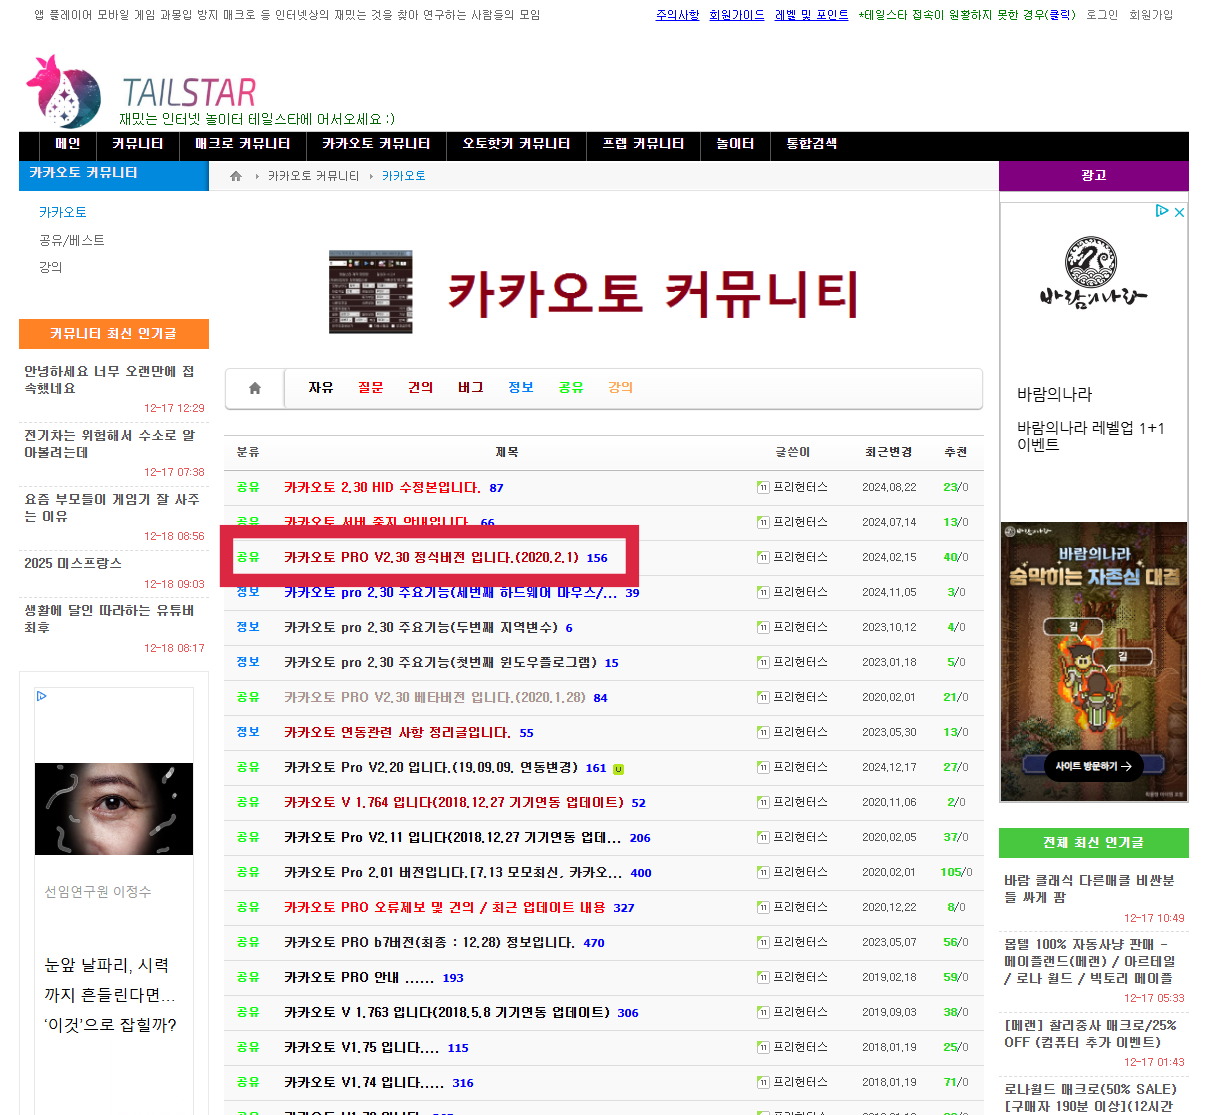Open post 카카오토 pro 2.30 주요기능(두번째 지역변수)
This screenshot has width=1218, height=1115.
pos(421,628)
